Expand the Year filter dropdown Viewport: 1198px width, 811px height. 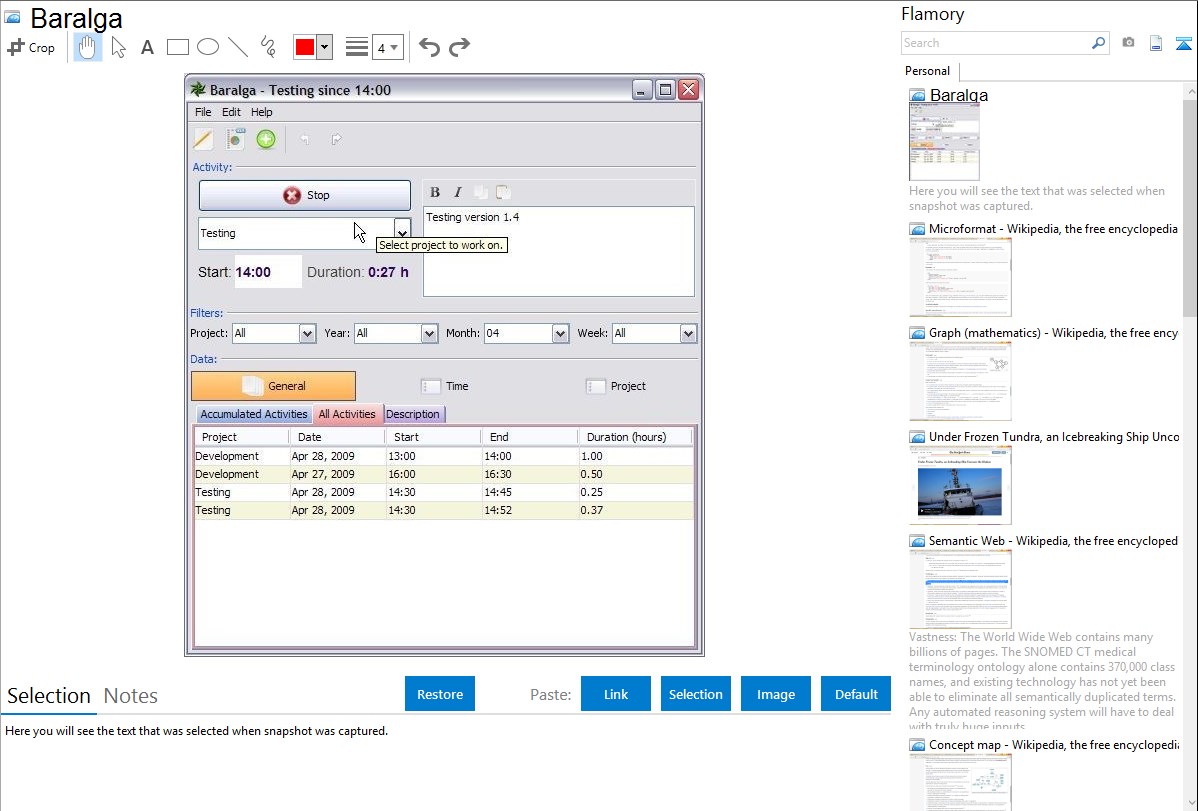[x=429, y=333]
